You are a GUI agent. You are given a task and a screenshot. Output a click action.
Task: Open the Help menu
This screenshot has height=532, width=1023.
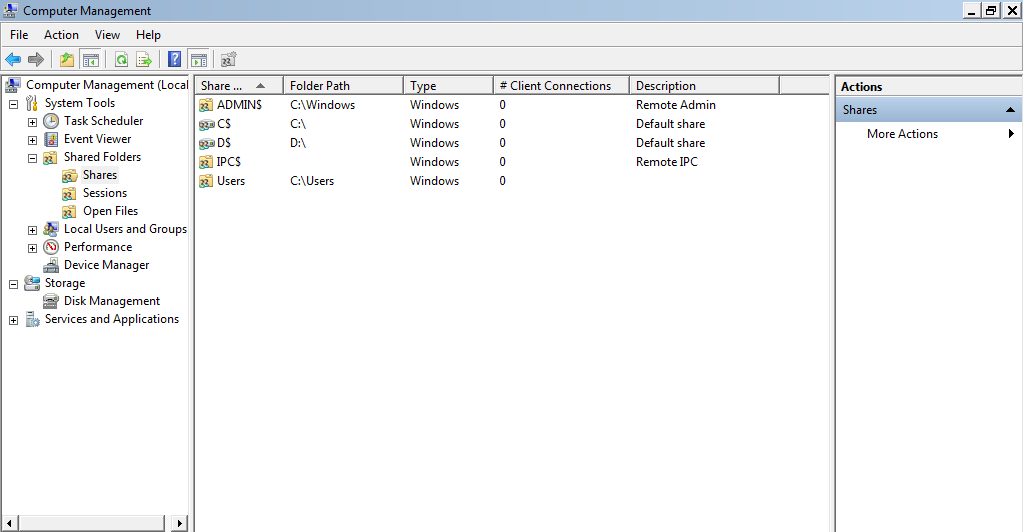pos(148,35)
